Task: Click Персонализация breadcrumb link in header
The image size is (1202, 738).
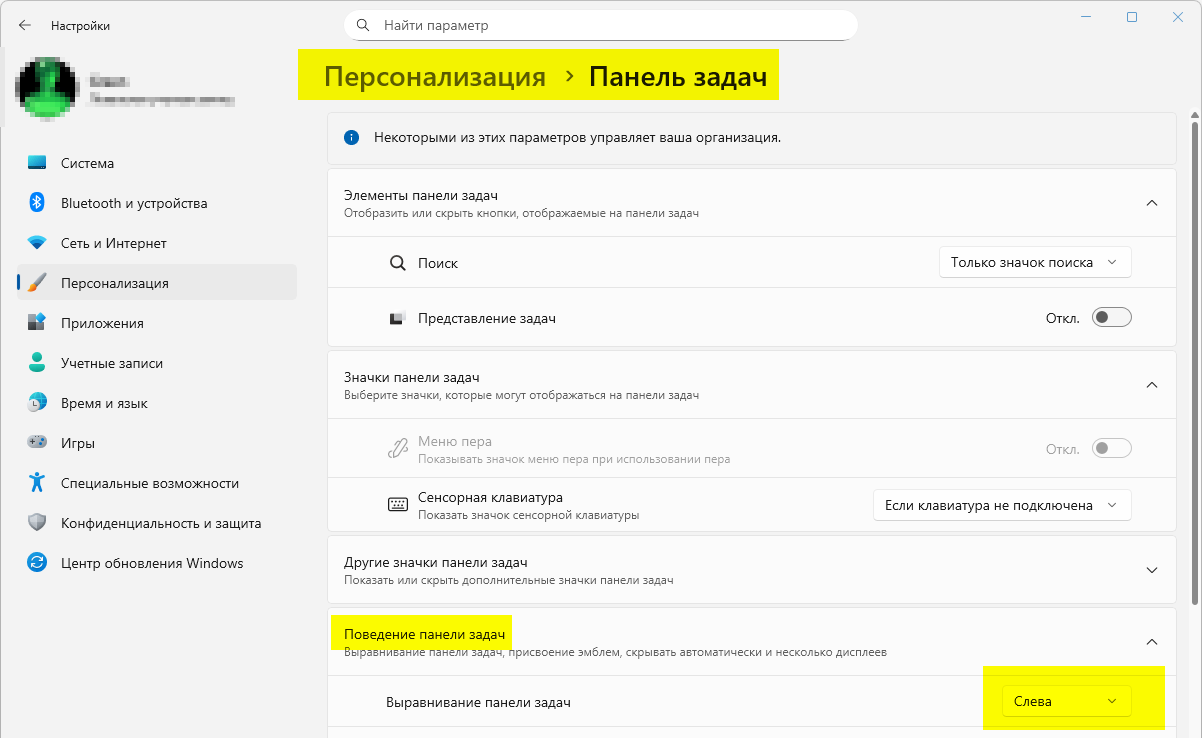Action: [x=435, y=77]
